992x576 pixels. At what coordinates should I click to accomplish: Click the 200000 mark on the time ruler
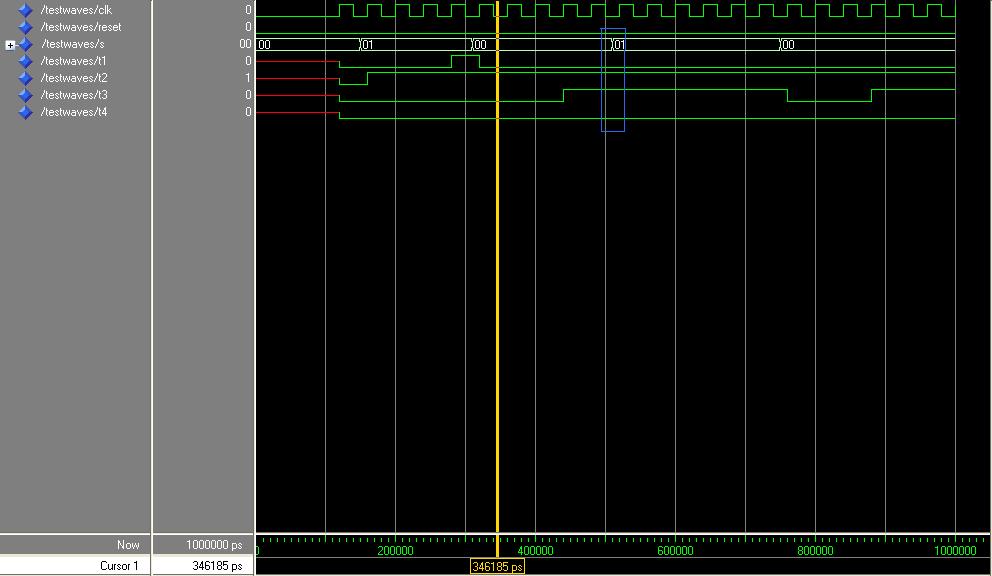tap(395, 551)
